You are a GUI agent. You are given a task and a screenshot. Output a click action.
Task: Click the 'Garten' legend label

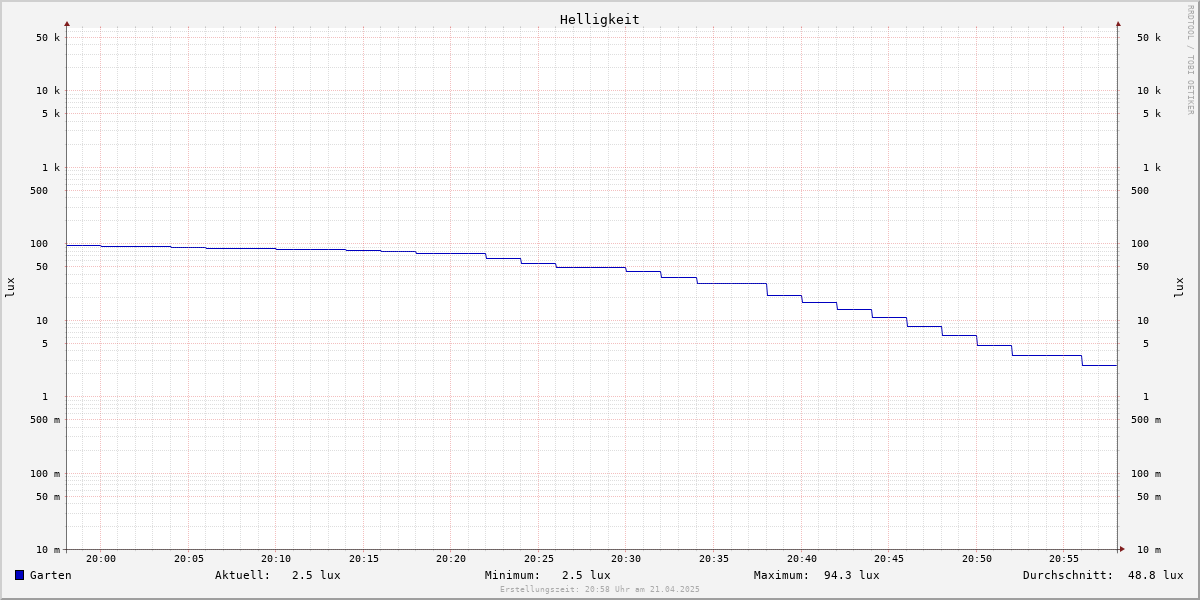pyautogui.click(x=51, y=575)
